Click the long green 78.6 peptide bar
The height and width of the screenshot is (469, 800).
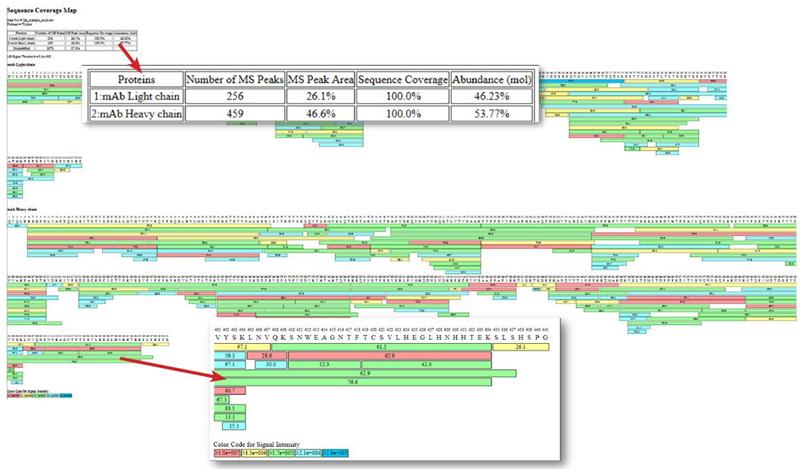click(x=352, y=381)
